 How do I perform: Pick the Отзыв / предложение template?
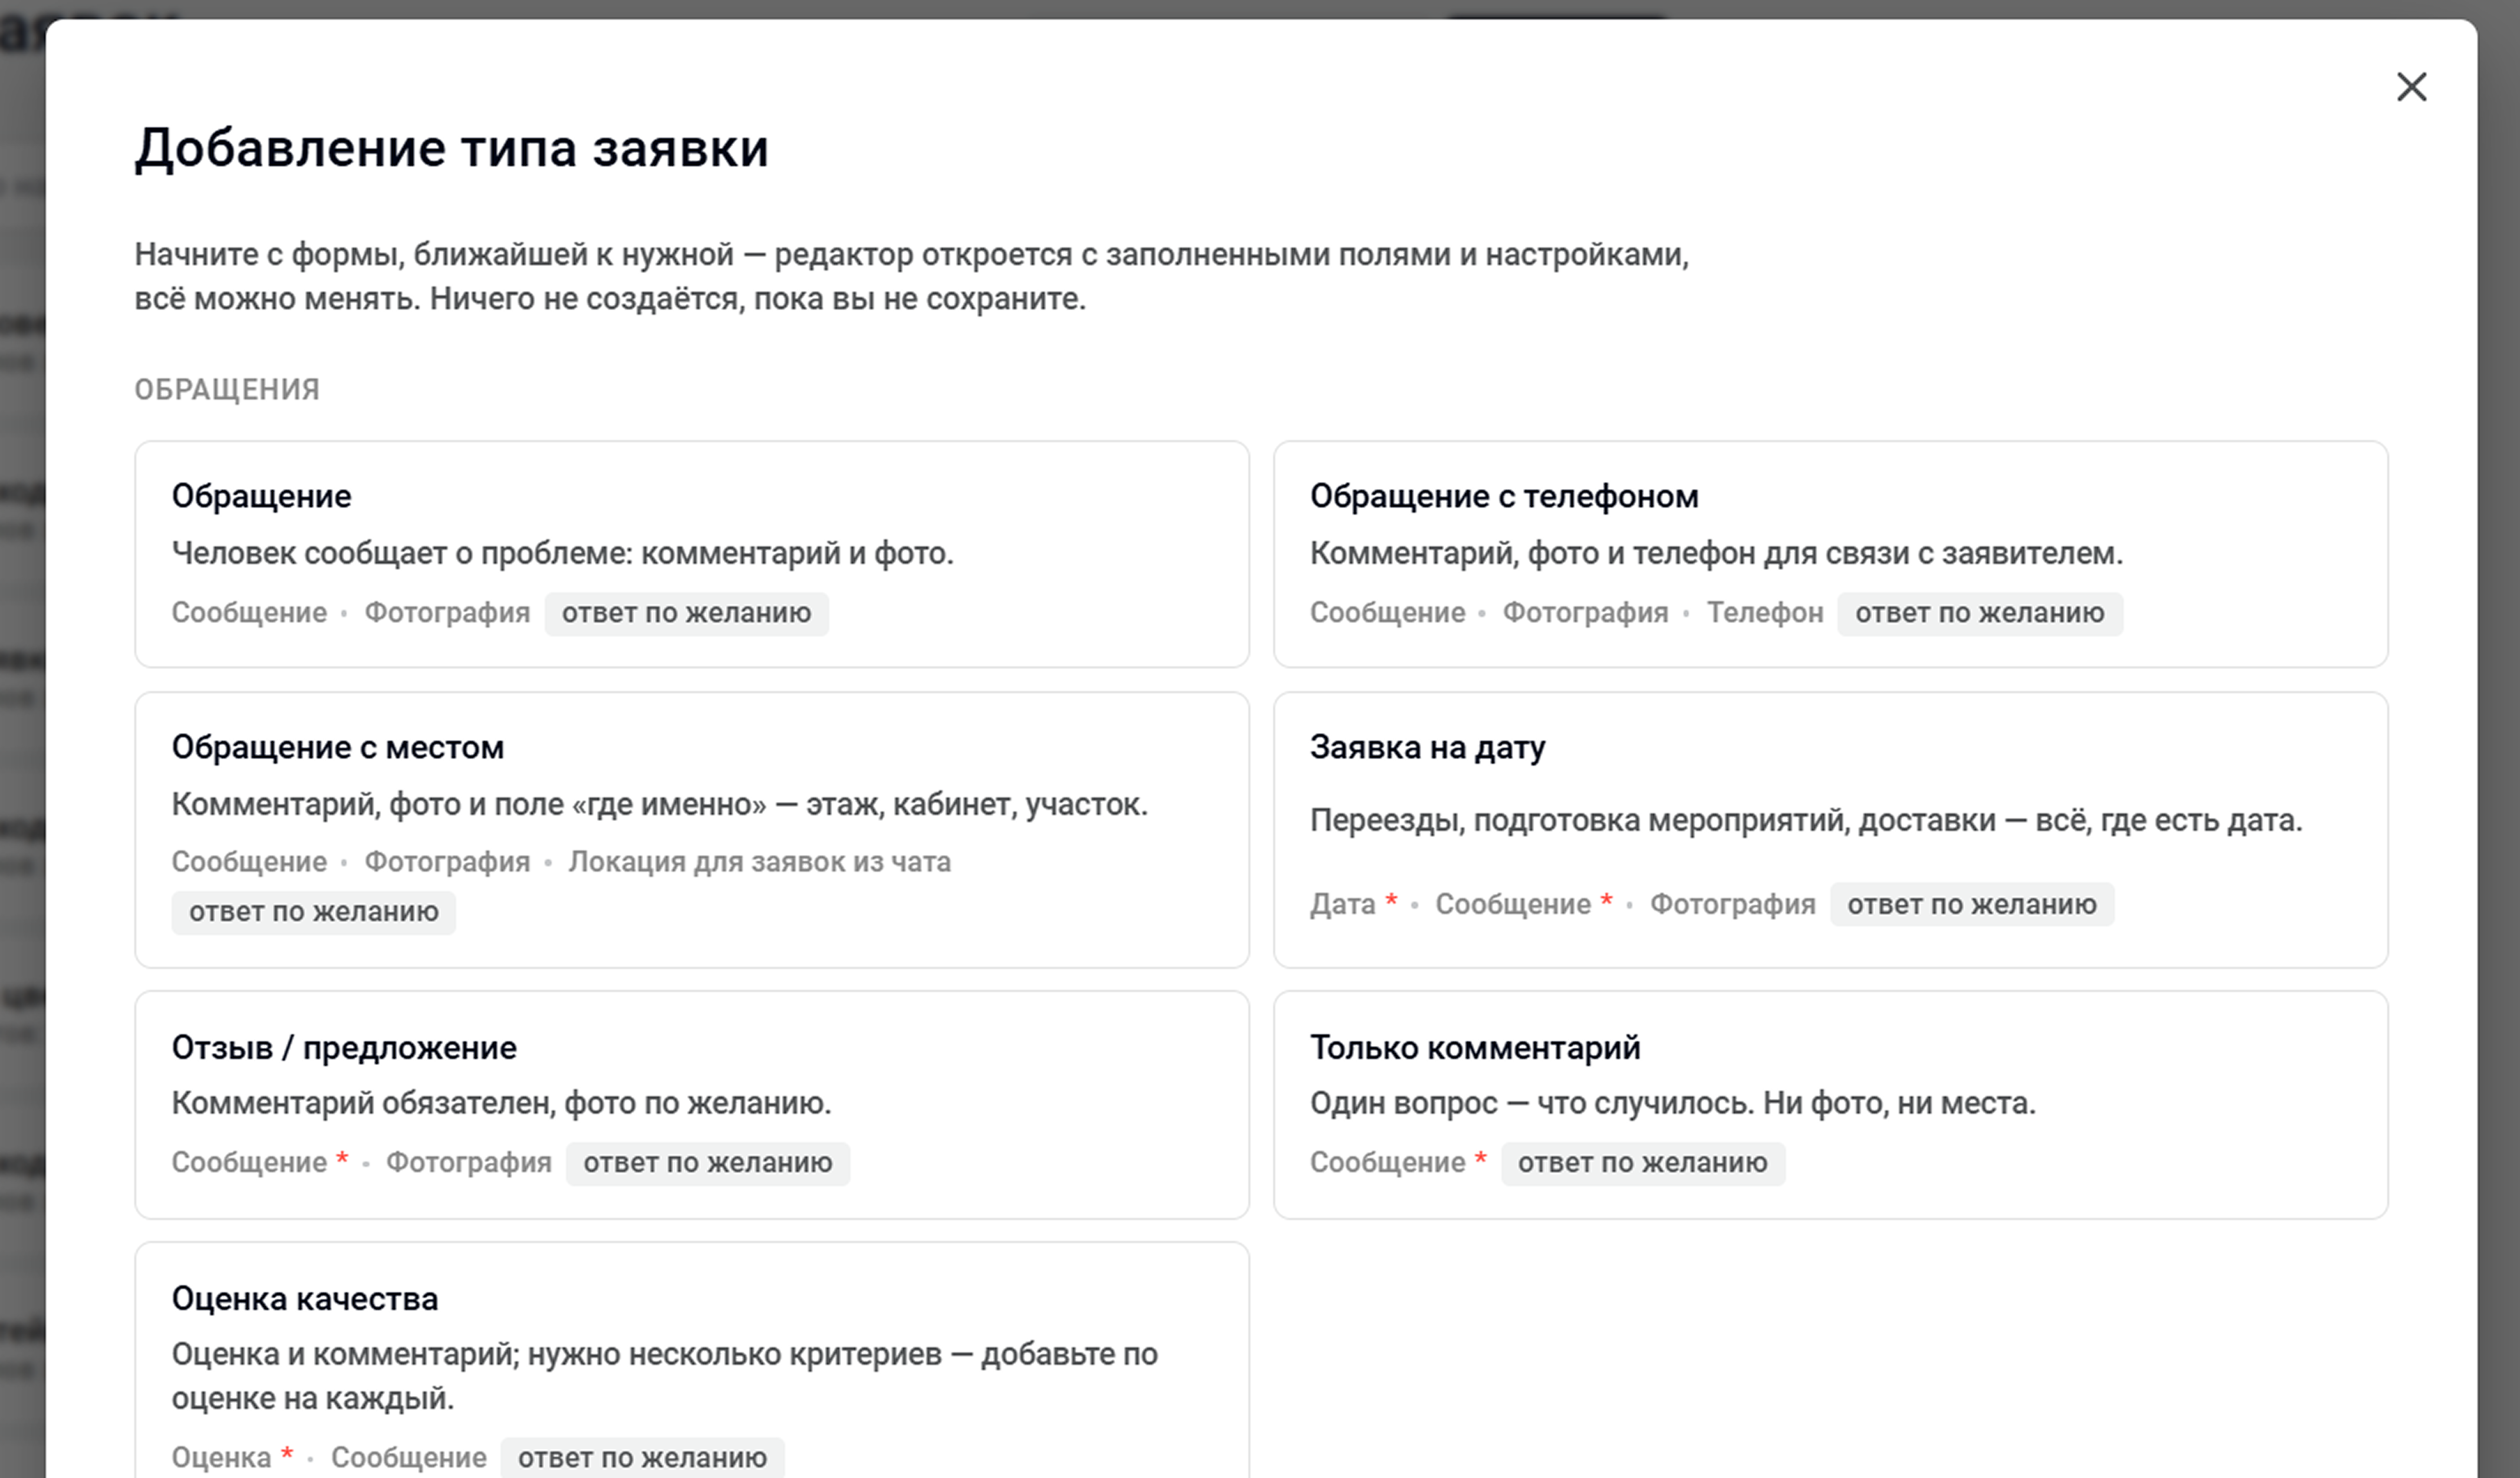click(692, 1105)
